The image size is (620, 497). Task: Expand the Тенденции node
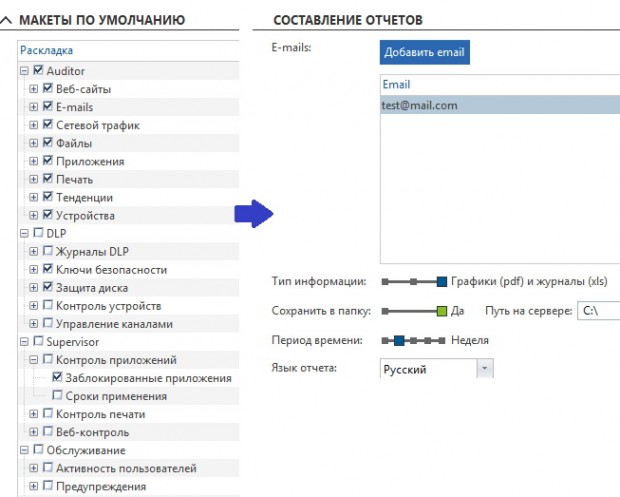pyautogui.click(x=34, y=197)
